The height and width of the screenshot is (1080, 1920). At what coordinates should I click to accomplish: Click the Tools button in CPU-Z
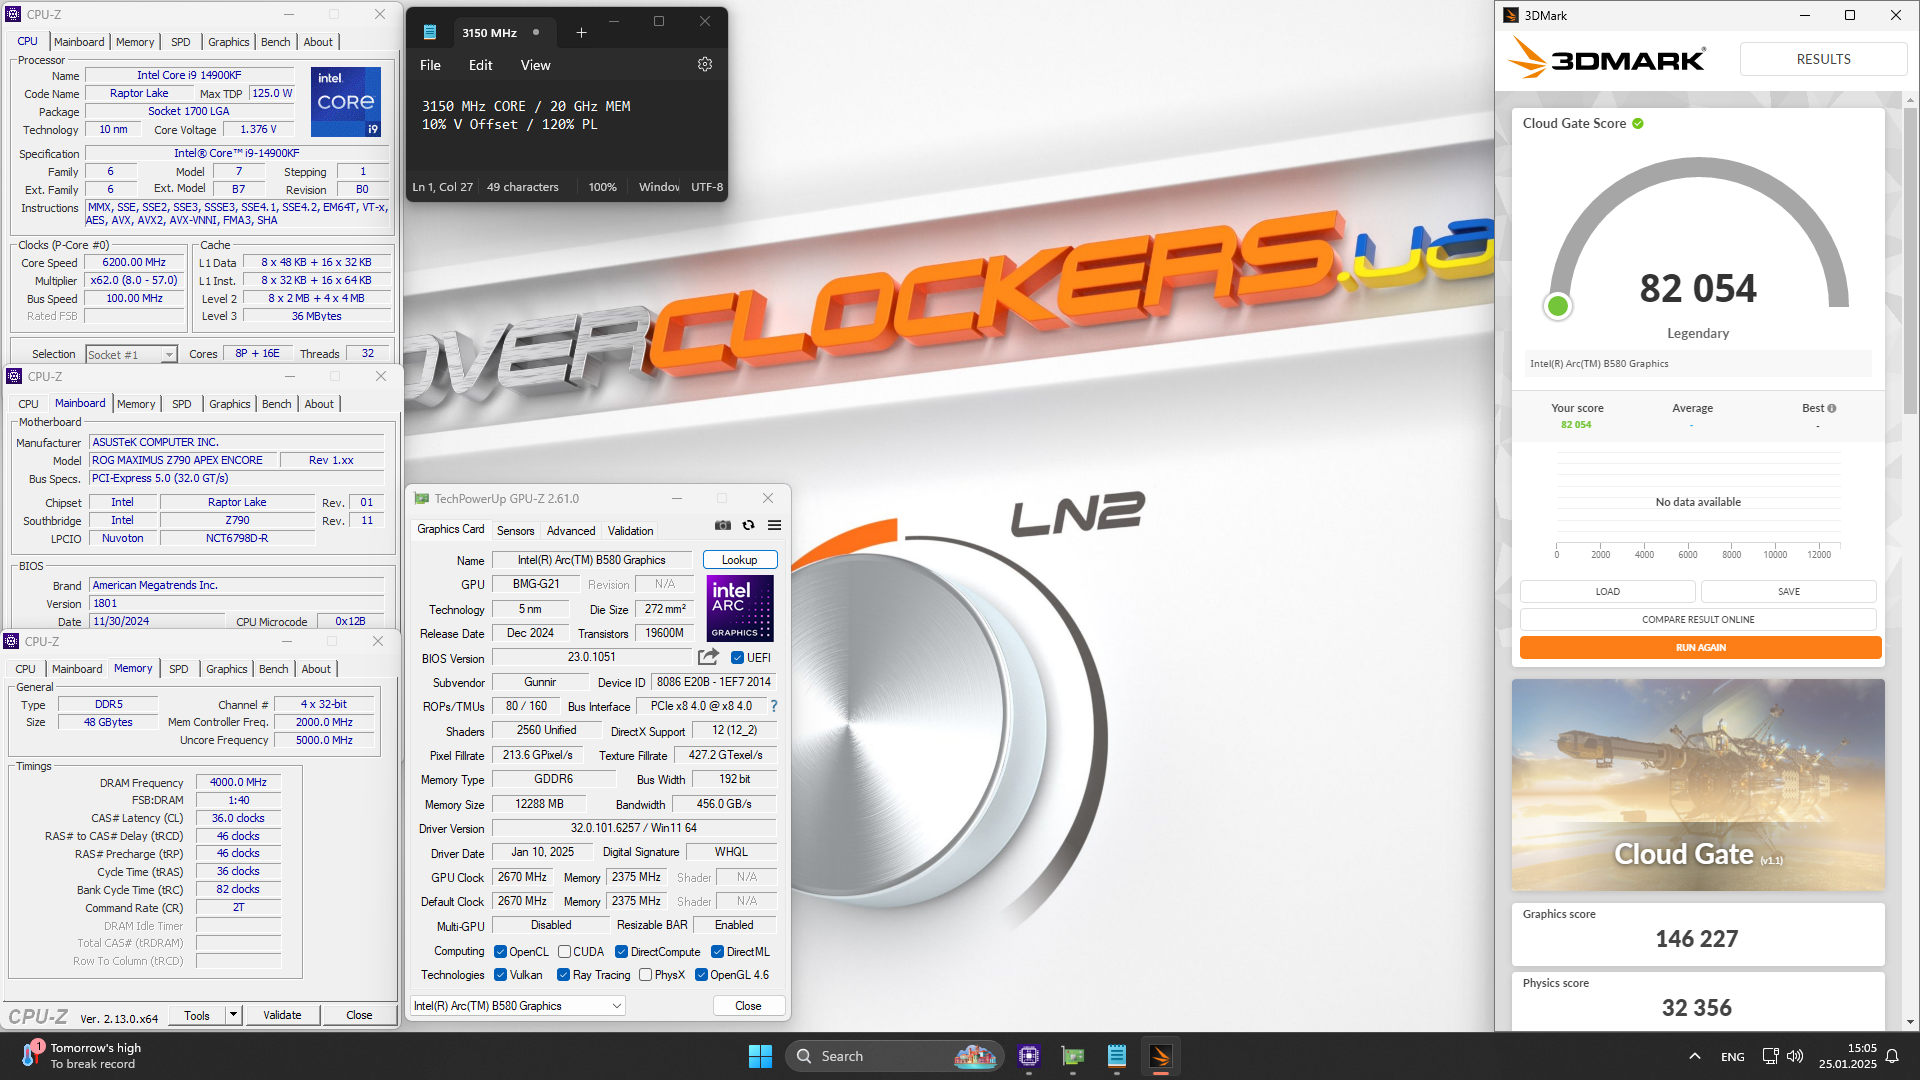(x=197, y=1015)
